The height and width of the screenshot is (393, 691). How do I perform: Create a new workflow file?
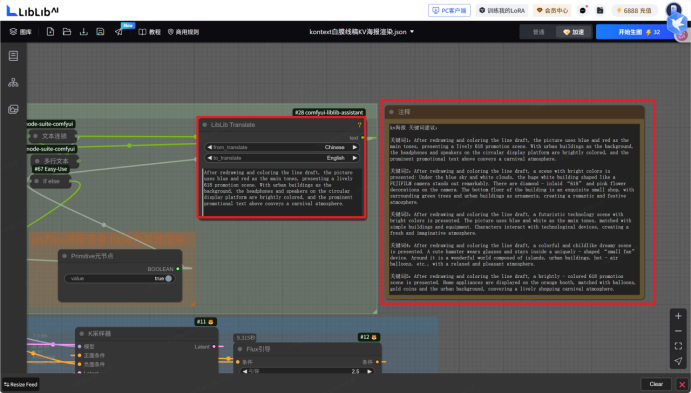point(50,32)
